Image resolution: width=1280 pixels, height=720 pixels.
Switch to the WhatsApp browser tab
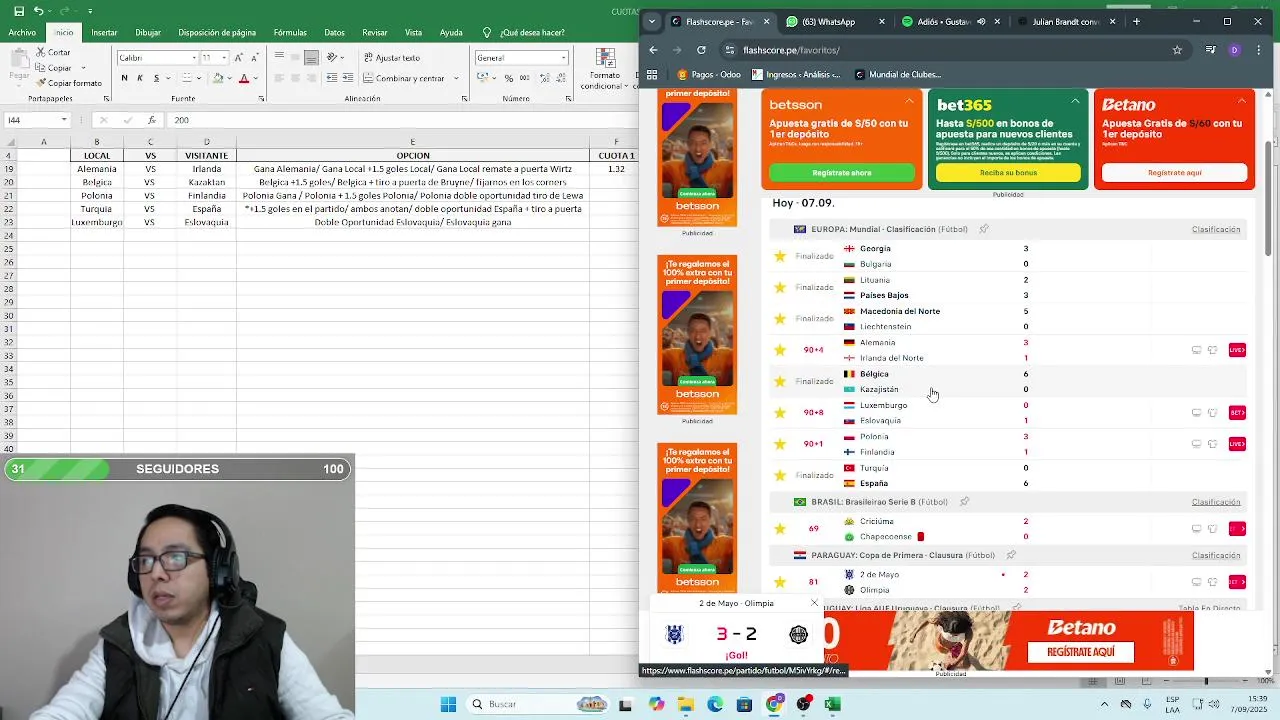pyautogui.click(x=836, y=21)
